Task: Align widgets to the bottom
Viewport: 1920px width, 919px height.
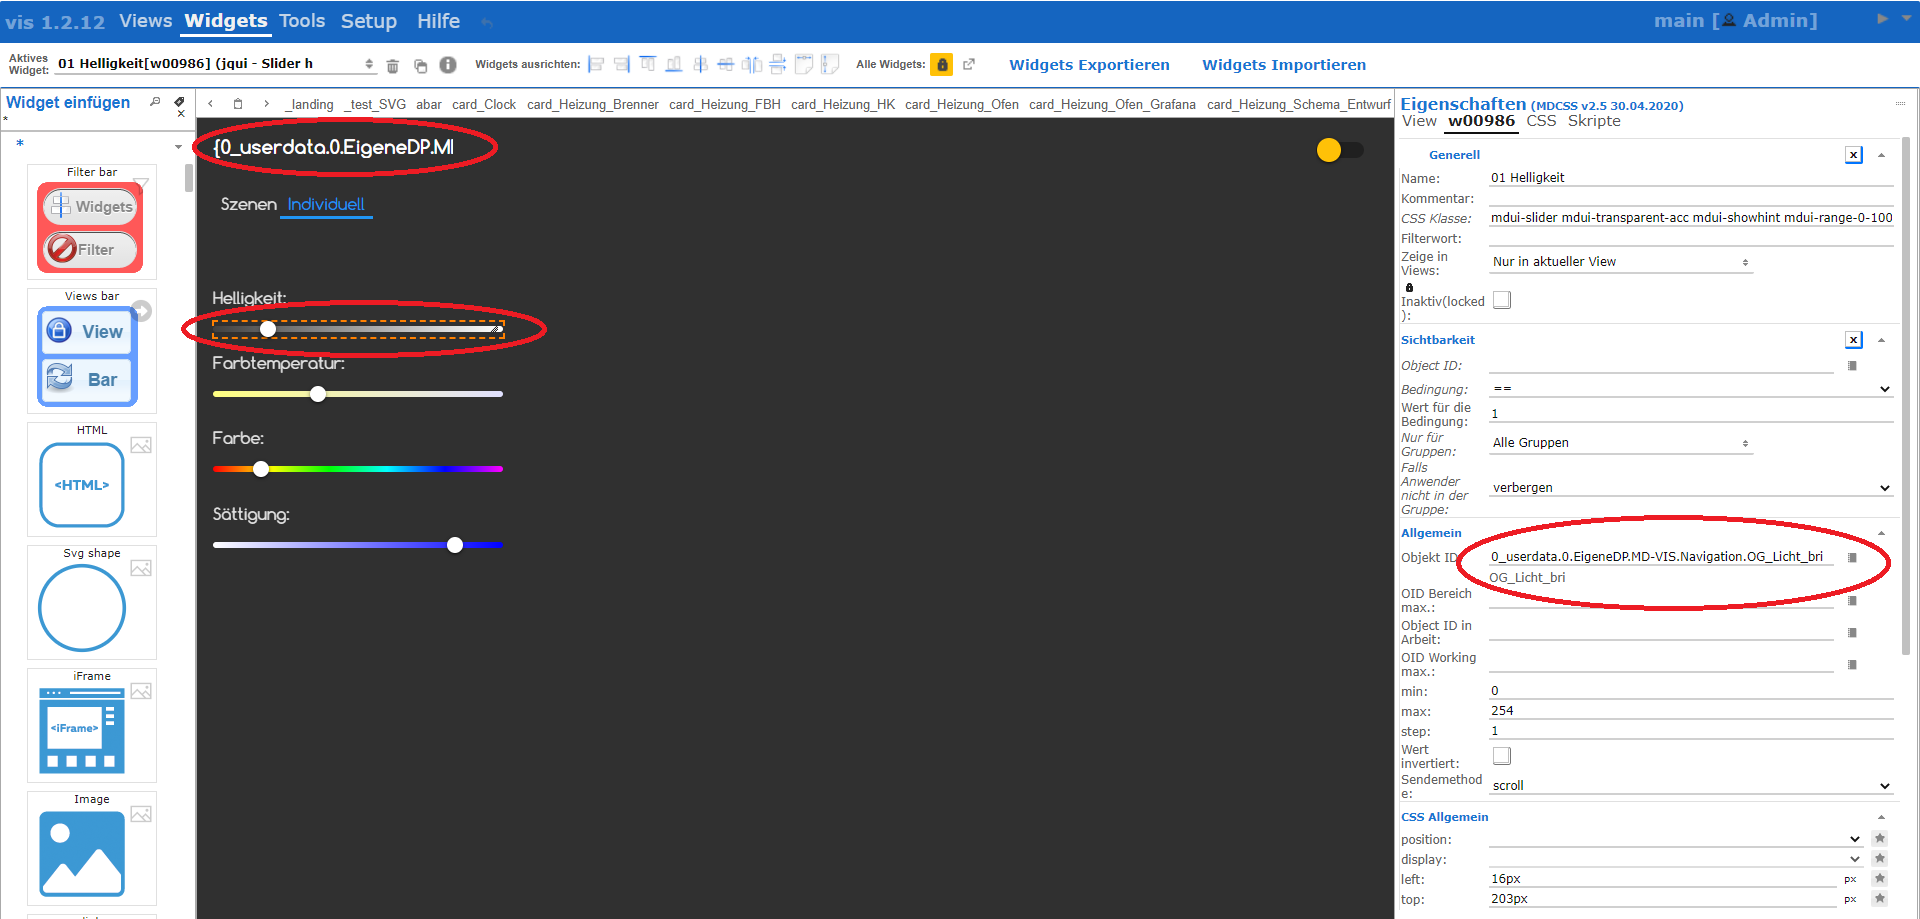Action: (674, 65)
